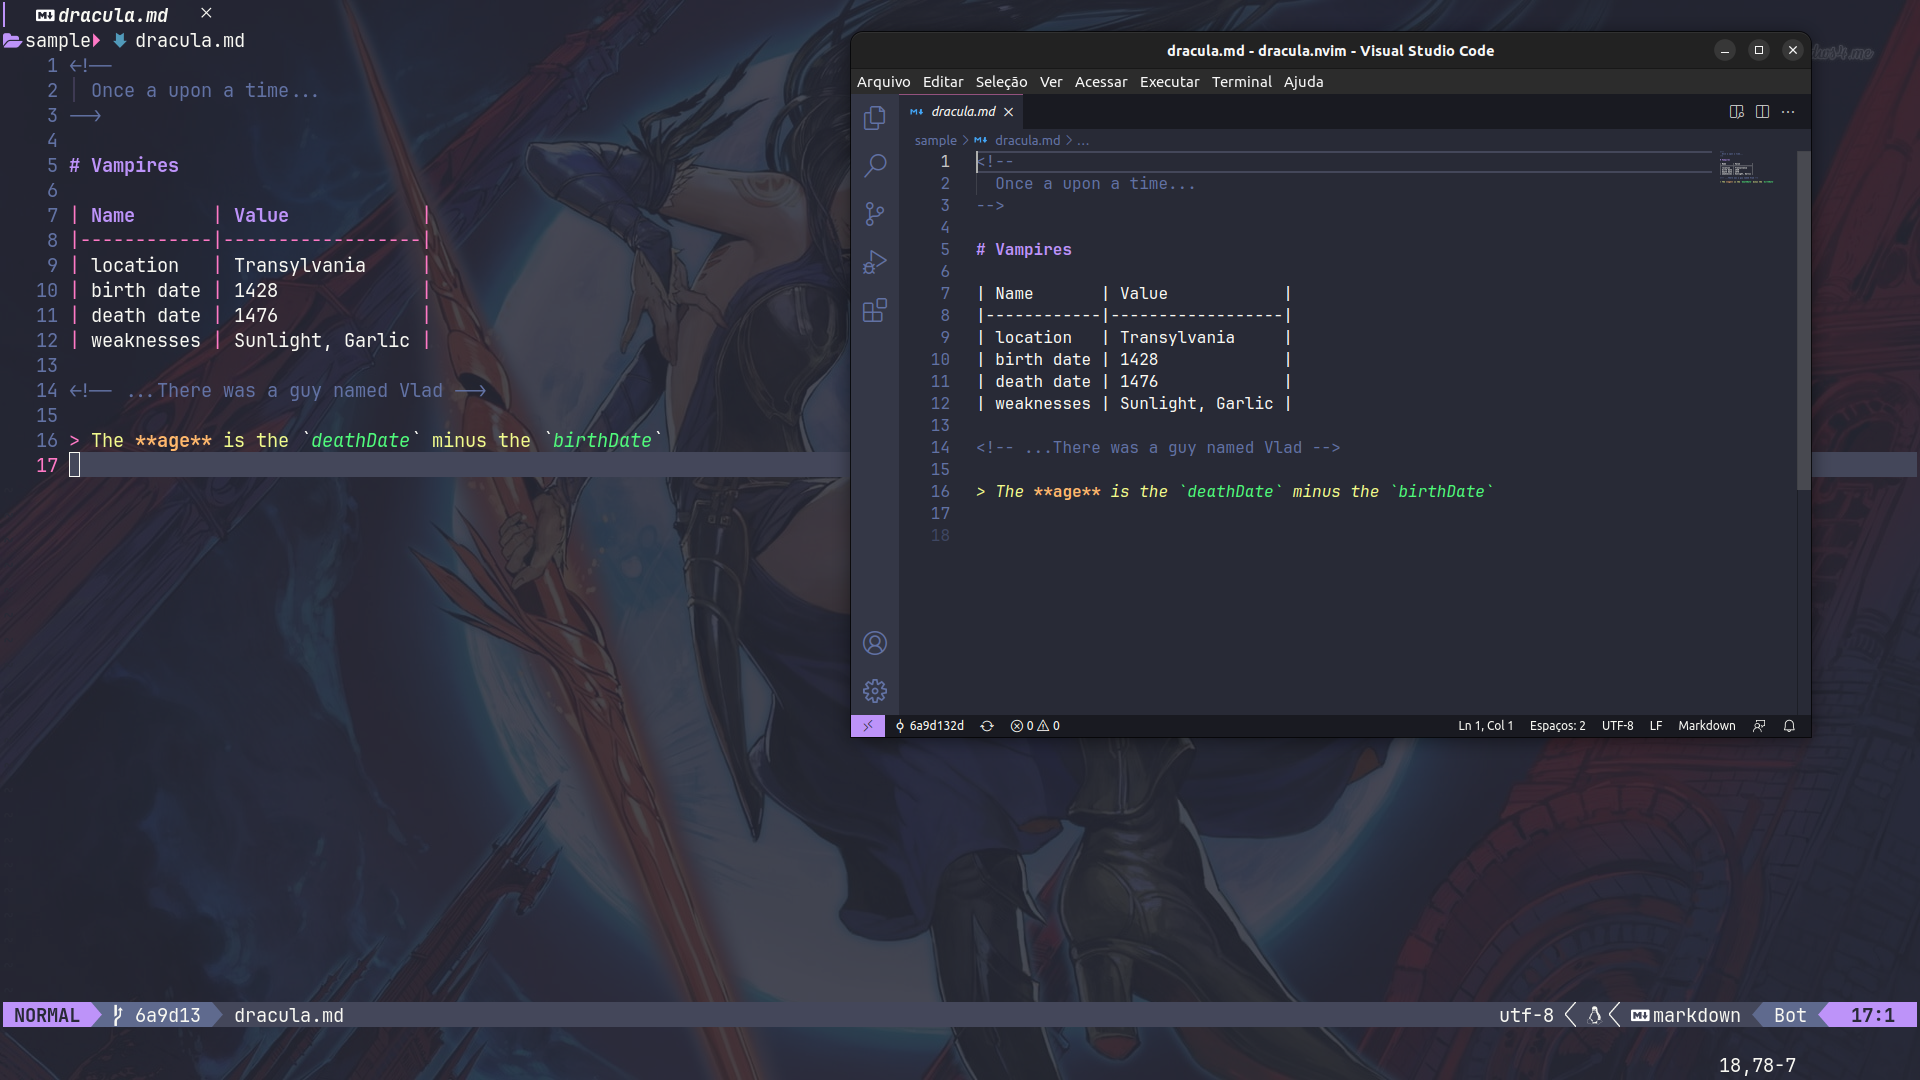The image size is (1920, 1080).
Task: Open Source Control view in activity bar
Action: [x=875, y=213]
